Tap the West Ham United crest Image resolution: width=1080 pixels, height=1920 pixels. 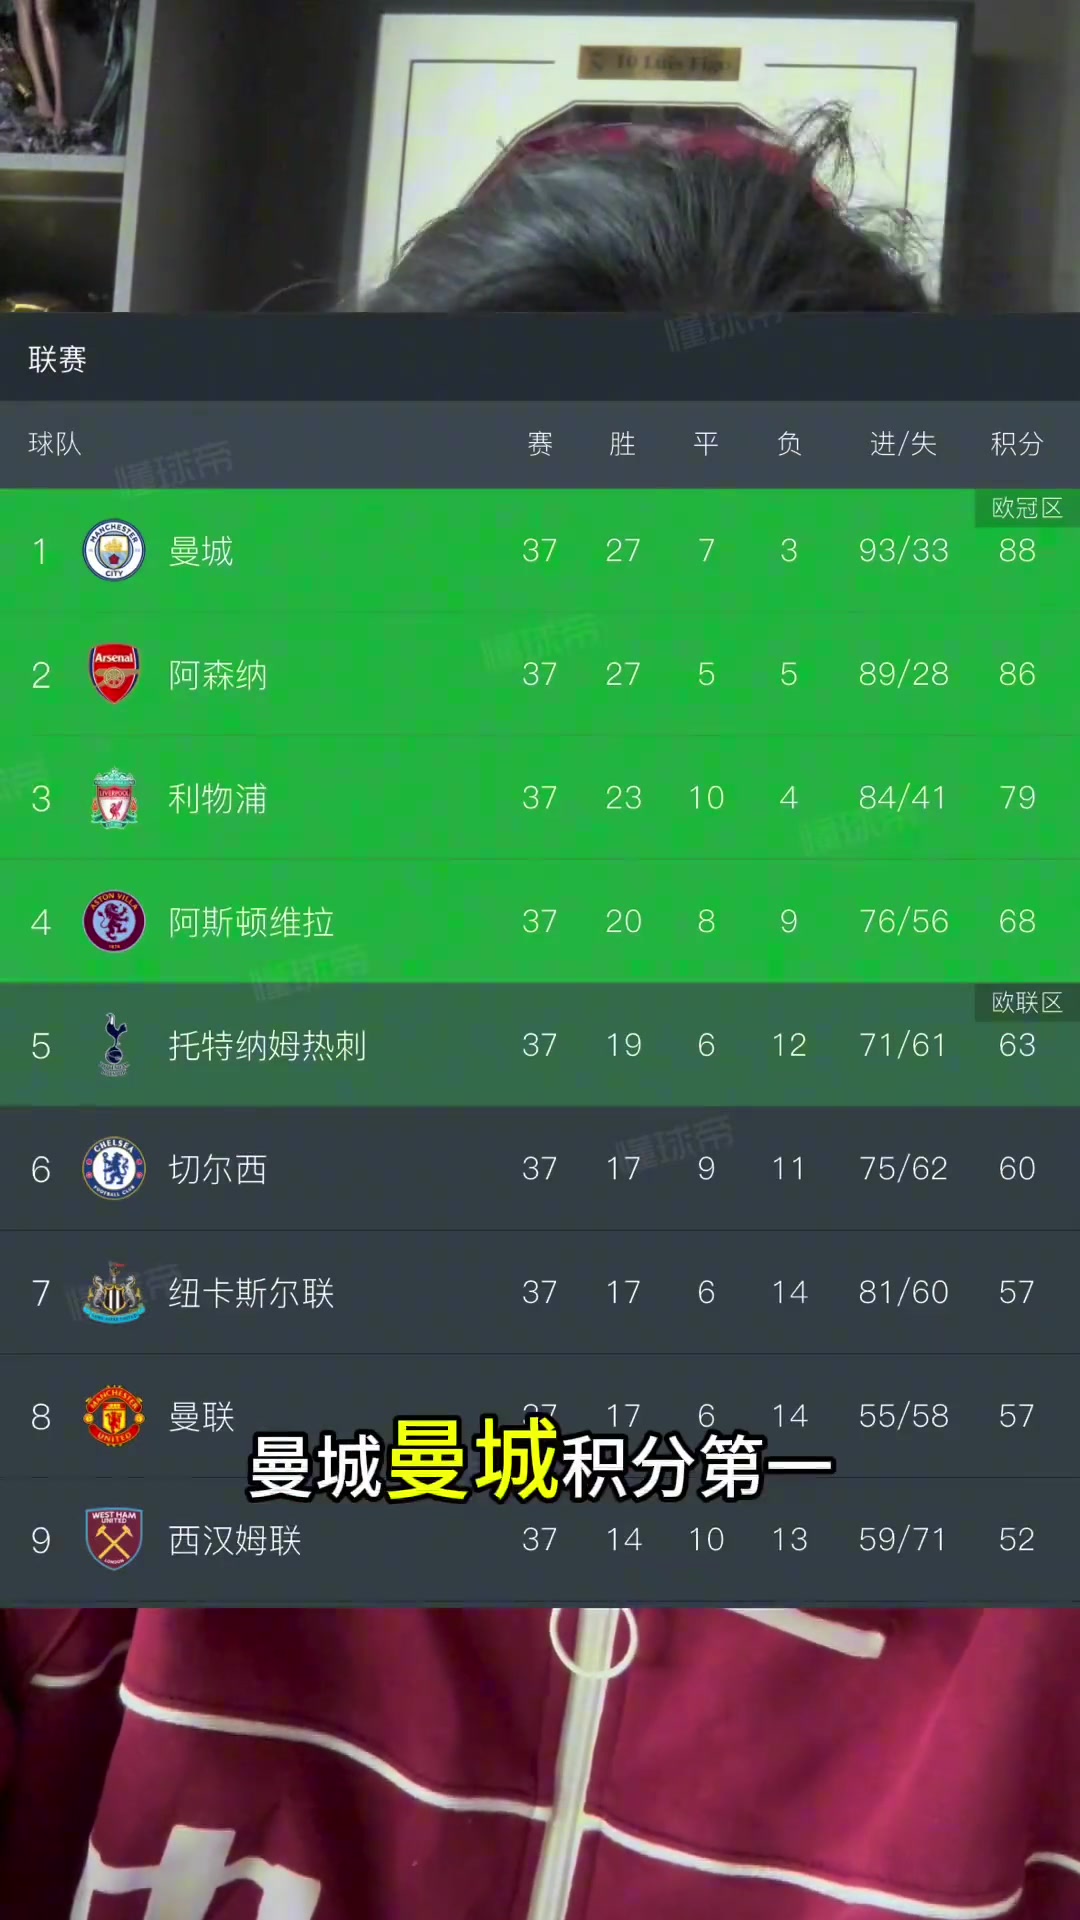(114, 1539)
